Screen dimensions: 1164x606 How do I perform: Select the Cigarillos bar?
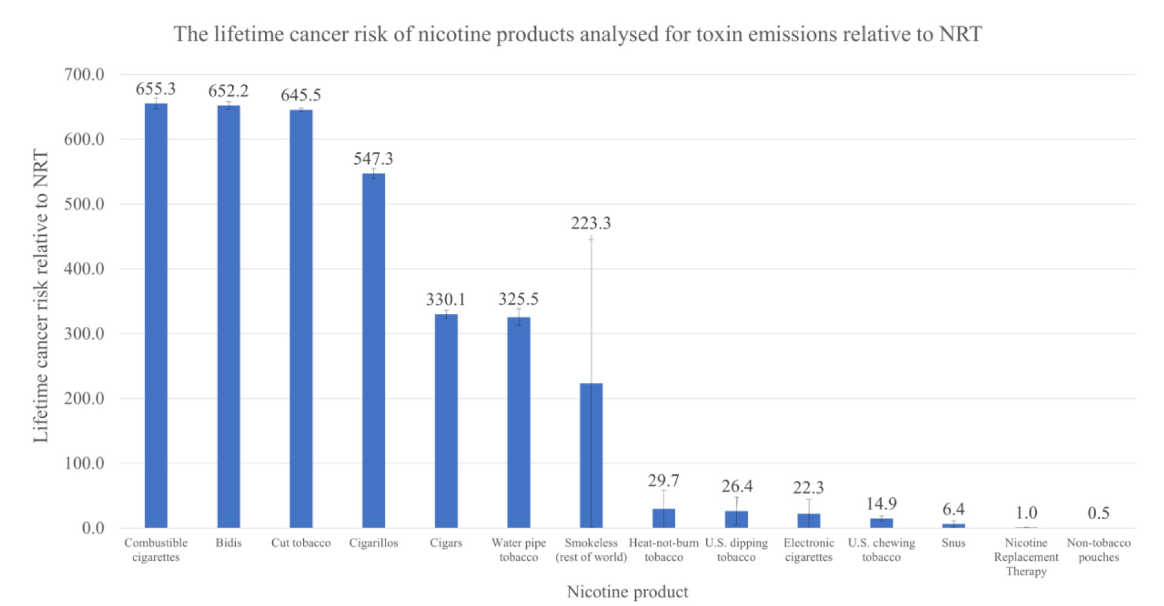(373, 350)
